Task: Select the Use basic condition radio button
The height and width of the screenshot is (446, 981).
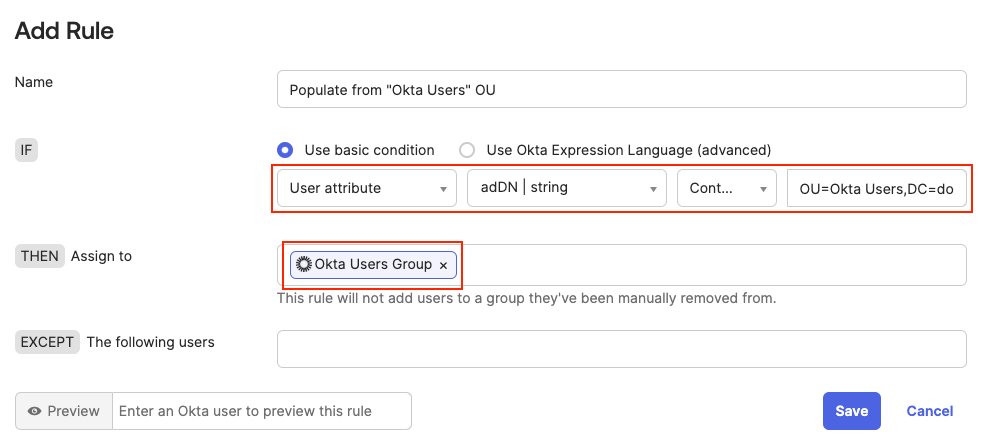Action: pyautogui.click(x=285, y=150)
